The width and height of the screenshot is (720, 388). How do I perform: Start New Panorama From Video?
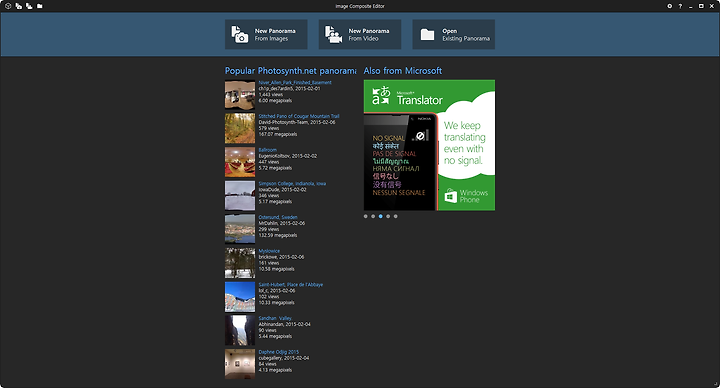tap(360, 34)
